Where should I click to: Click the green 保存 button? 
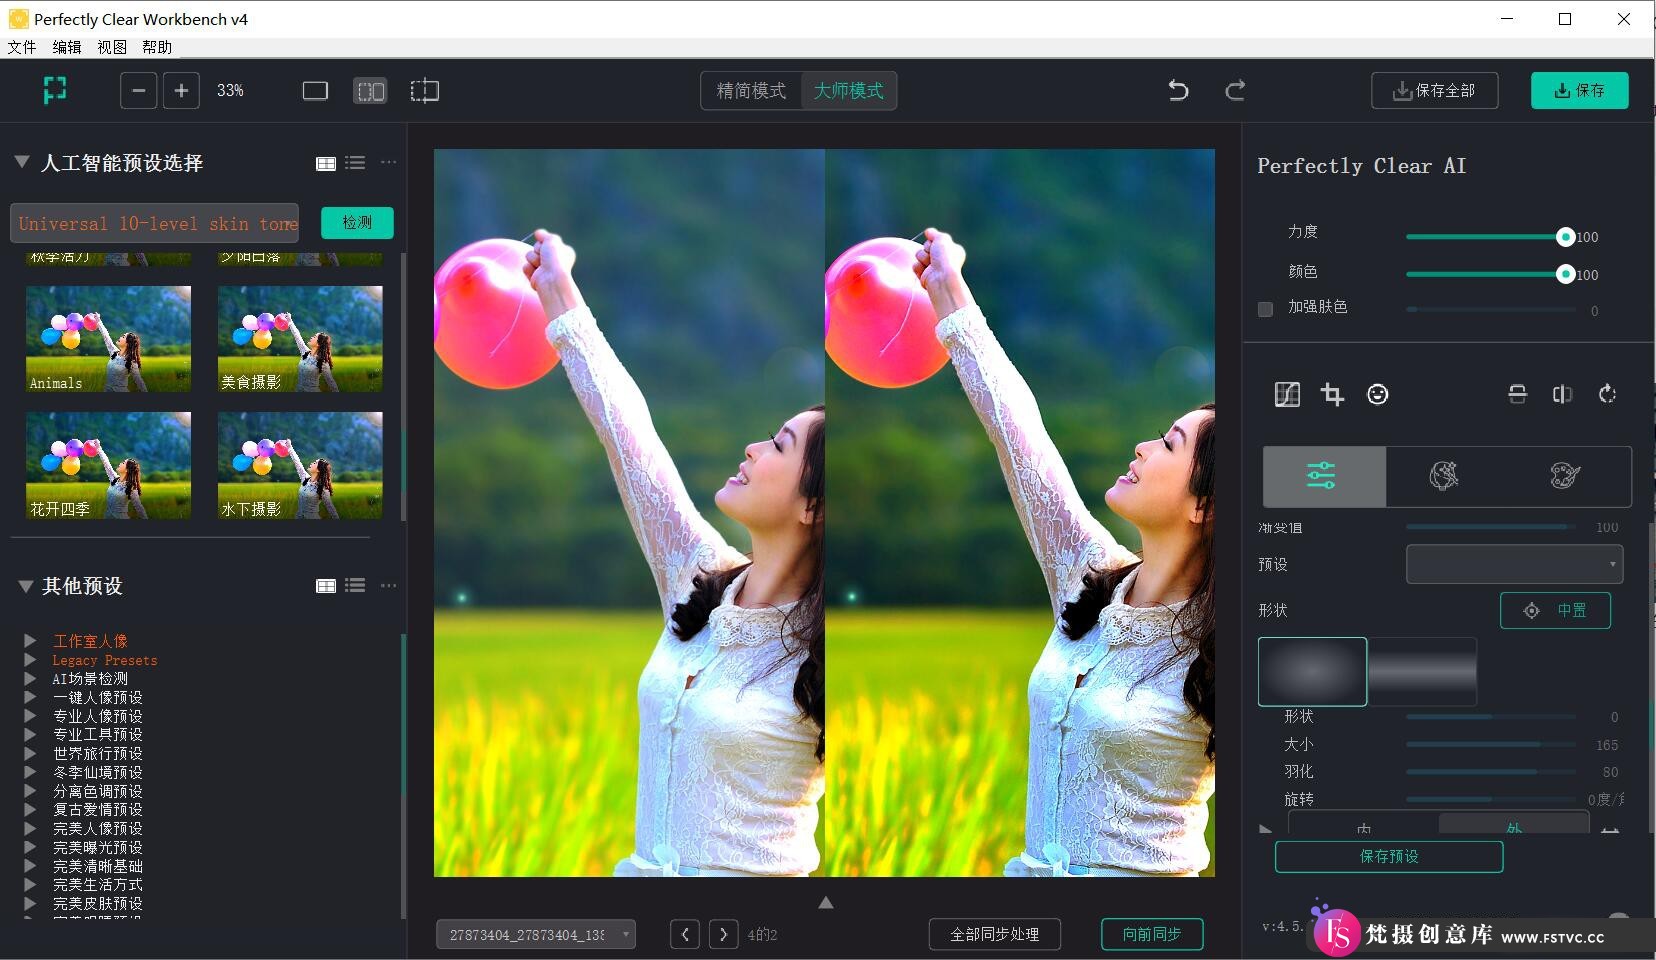(1580, 90)
